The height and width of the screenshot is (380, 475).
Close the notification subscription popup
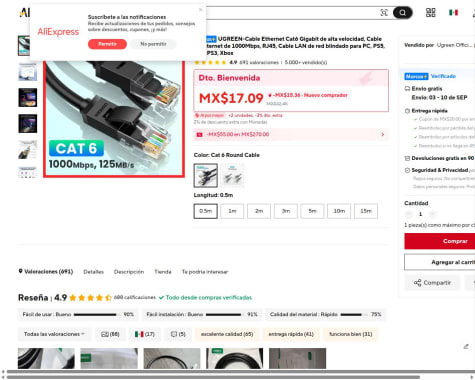pyautogui.click(x=200, y=10)
